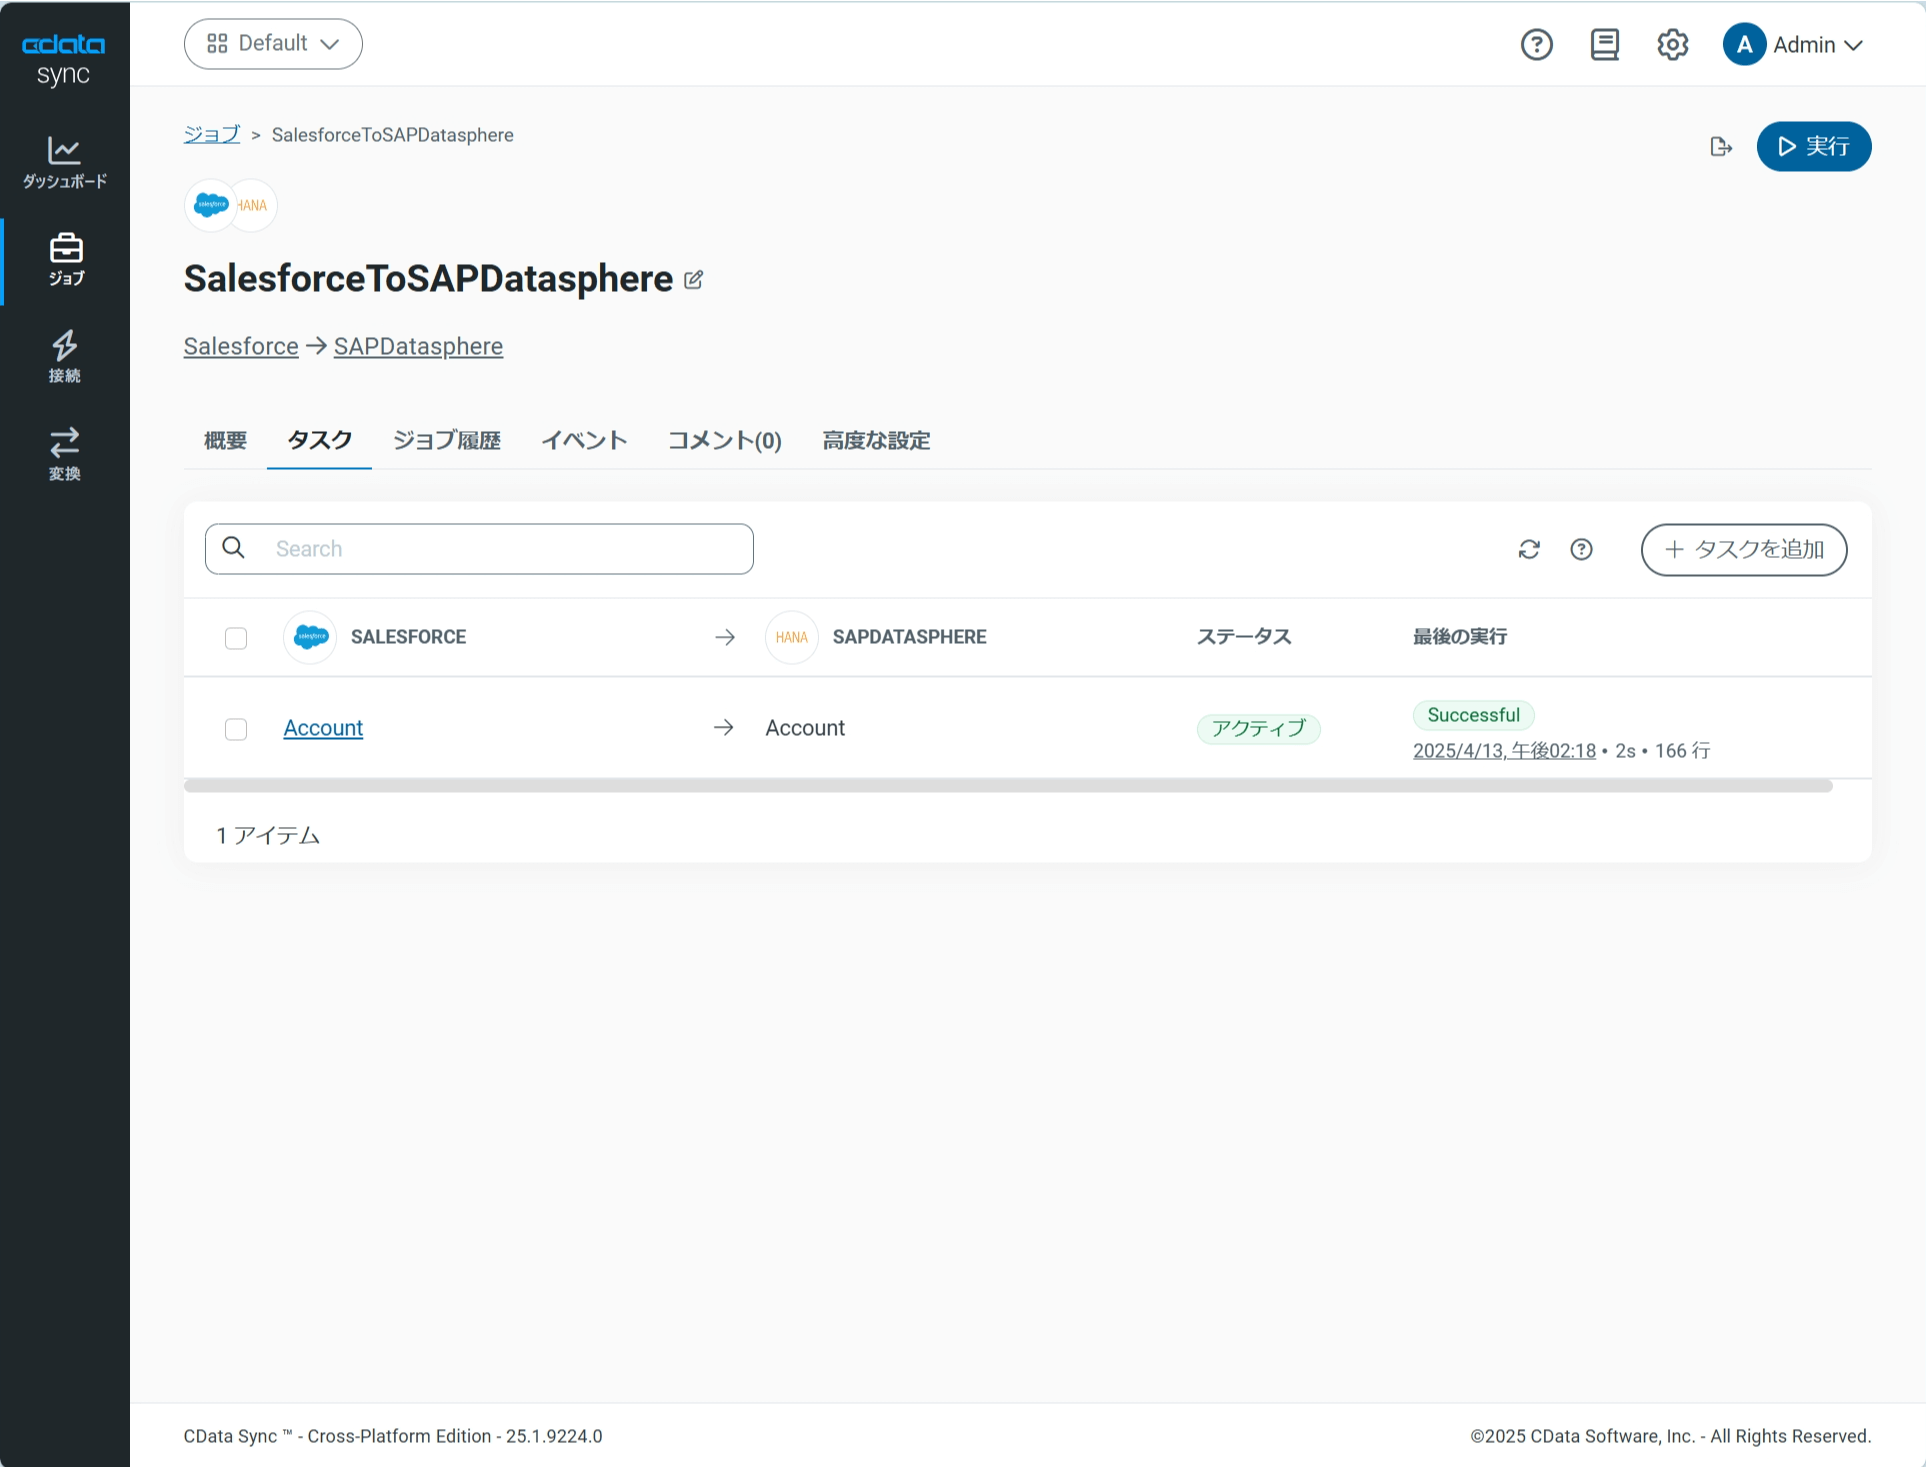Open settings gear icon

pos(1672,45)
